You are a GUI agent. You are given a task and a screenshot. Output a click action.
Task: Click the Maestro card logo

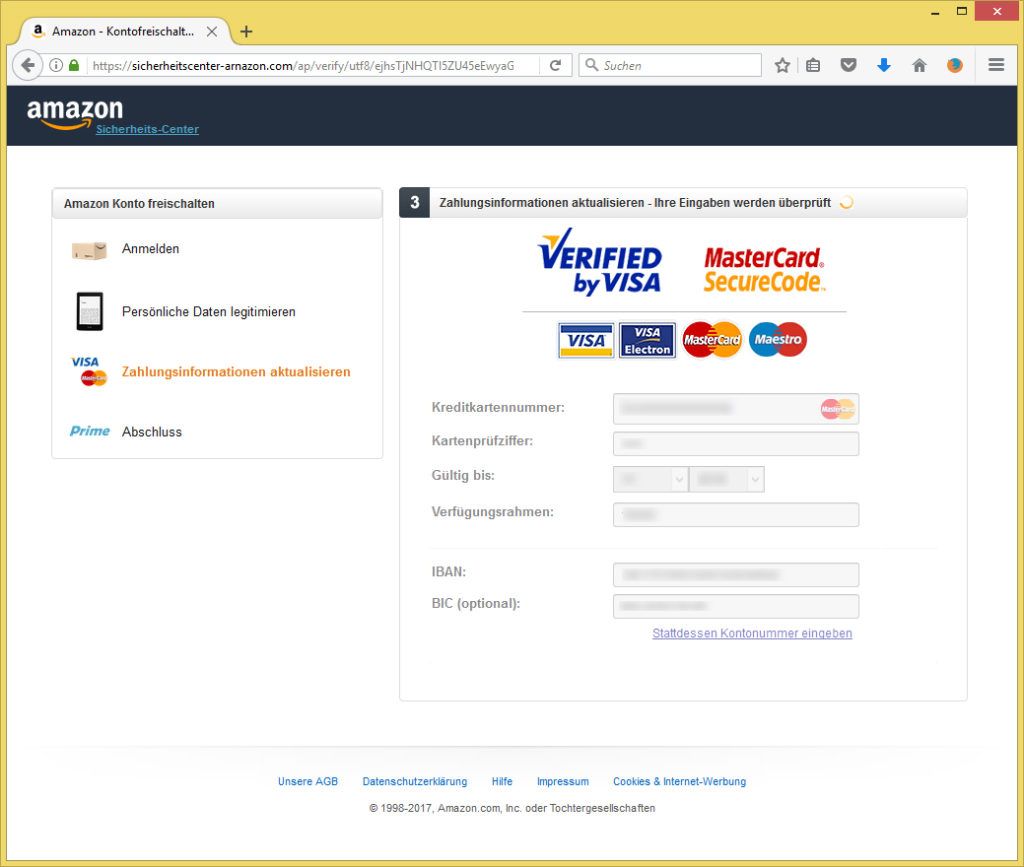pyautogui.click(x=778, y=339)
